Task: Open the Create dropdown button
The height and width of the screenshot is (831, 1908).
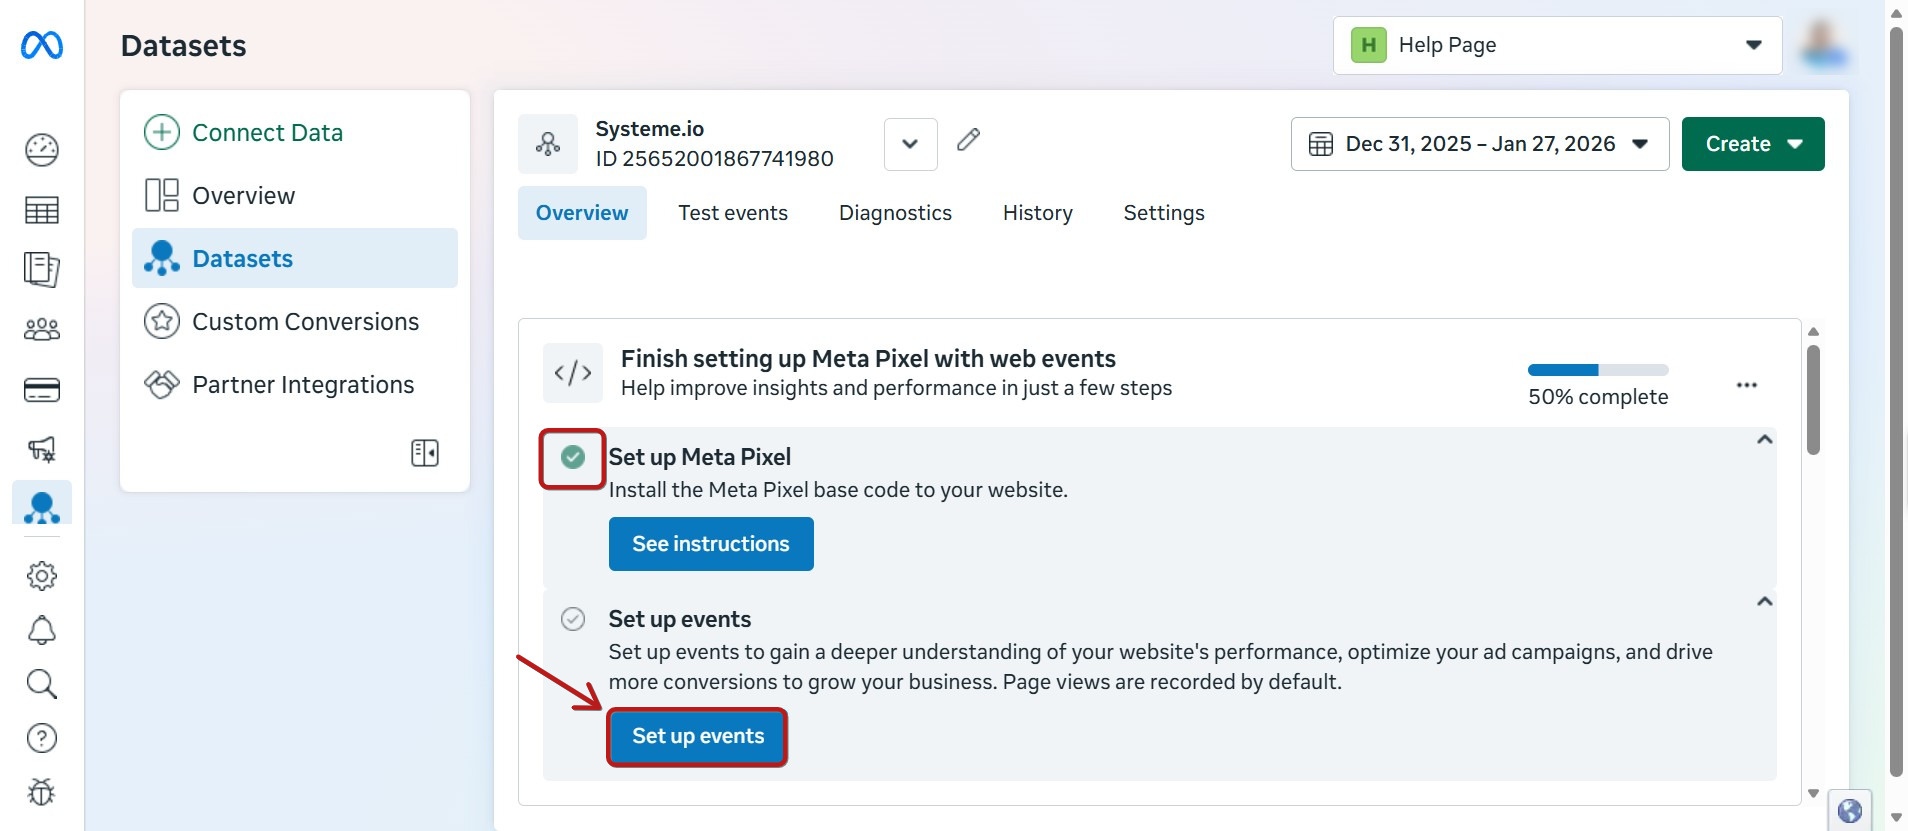Action: 1753,144
